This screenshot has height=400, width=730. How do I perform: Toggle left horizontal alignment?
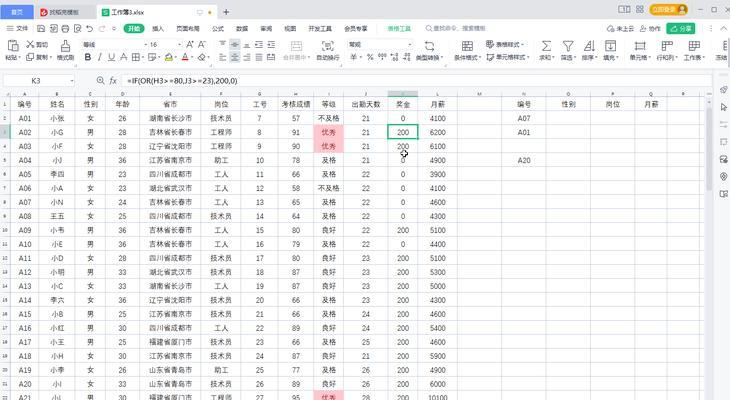[x=223, y=57]
